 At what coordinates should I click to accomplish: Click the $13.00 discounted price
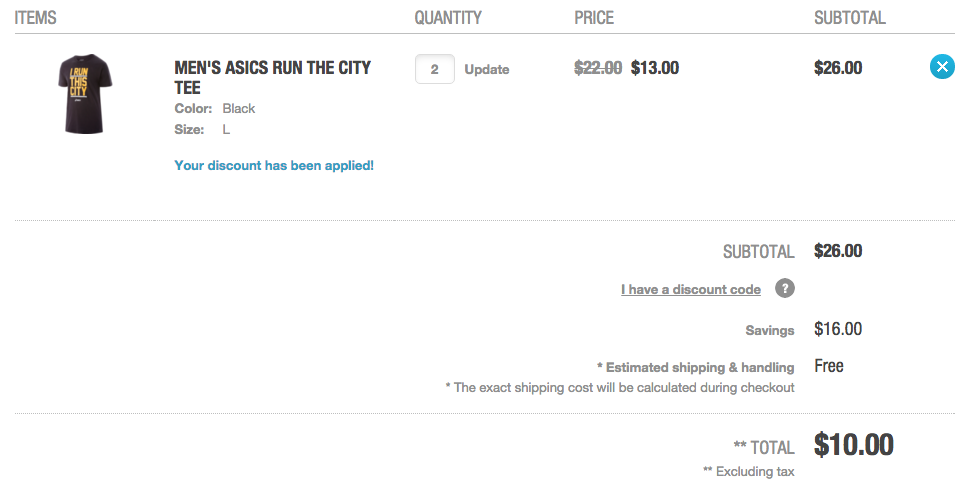pos(655,68)
